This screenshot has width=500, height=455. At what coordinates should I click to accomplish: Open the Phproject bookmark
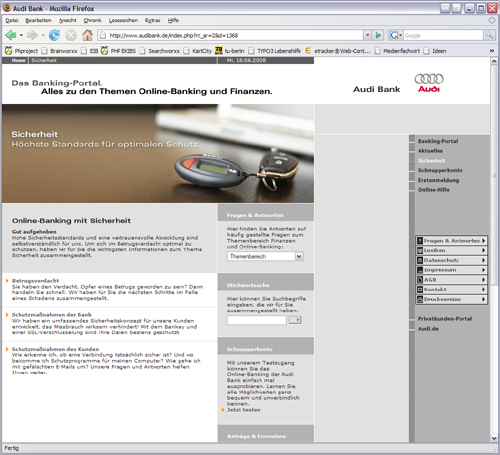click(x=21, y=51)
